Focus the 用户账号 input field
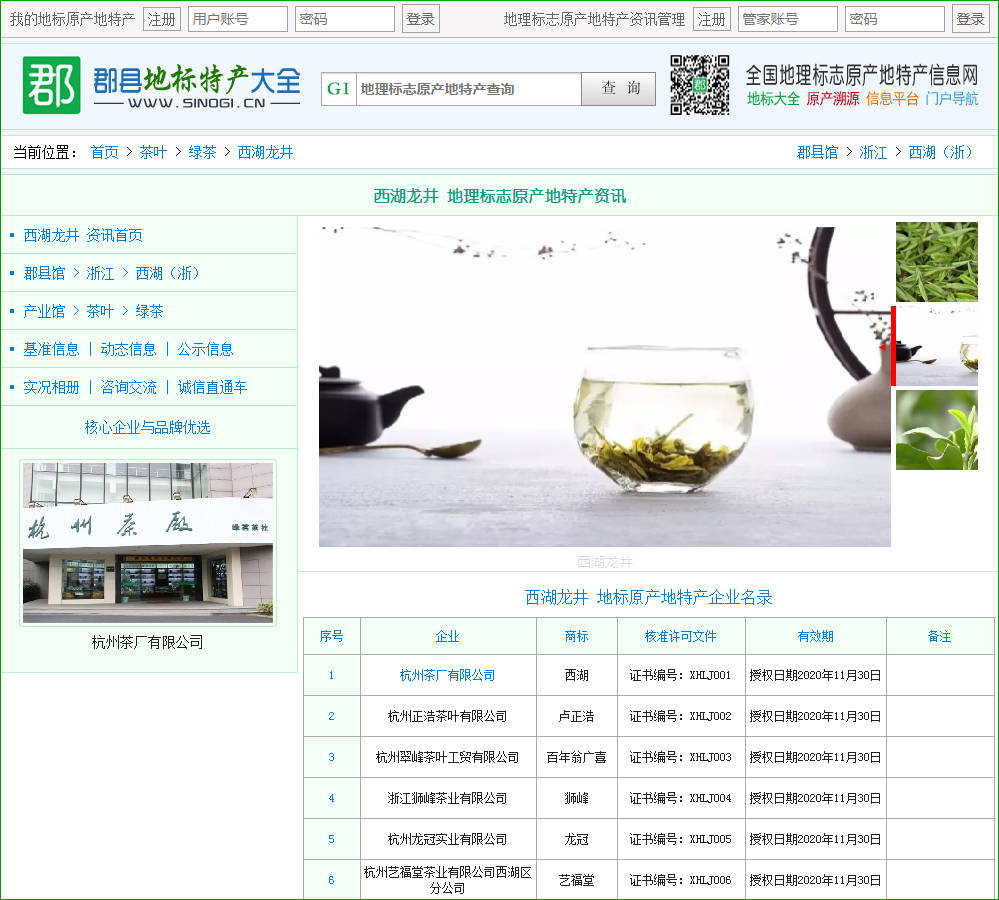This screenshot has height=900, width=999. pos(238,19)
